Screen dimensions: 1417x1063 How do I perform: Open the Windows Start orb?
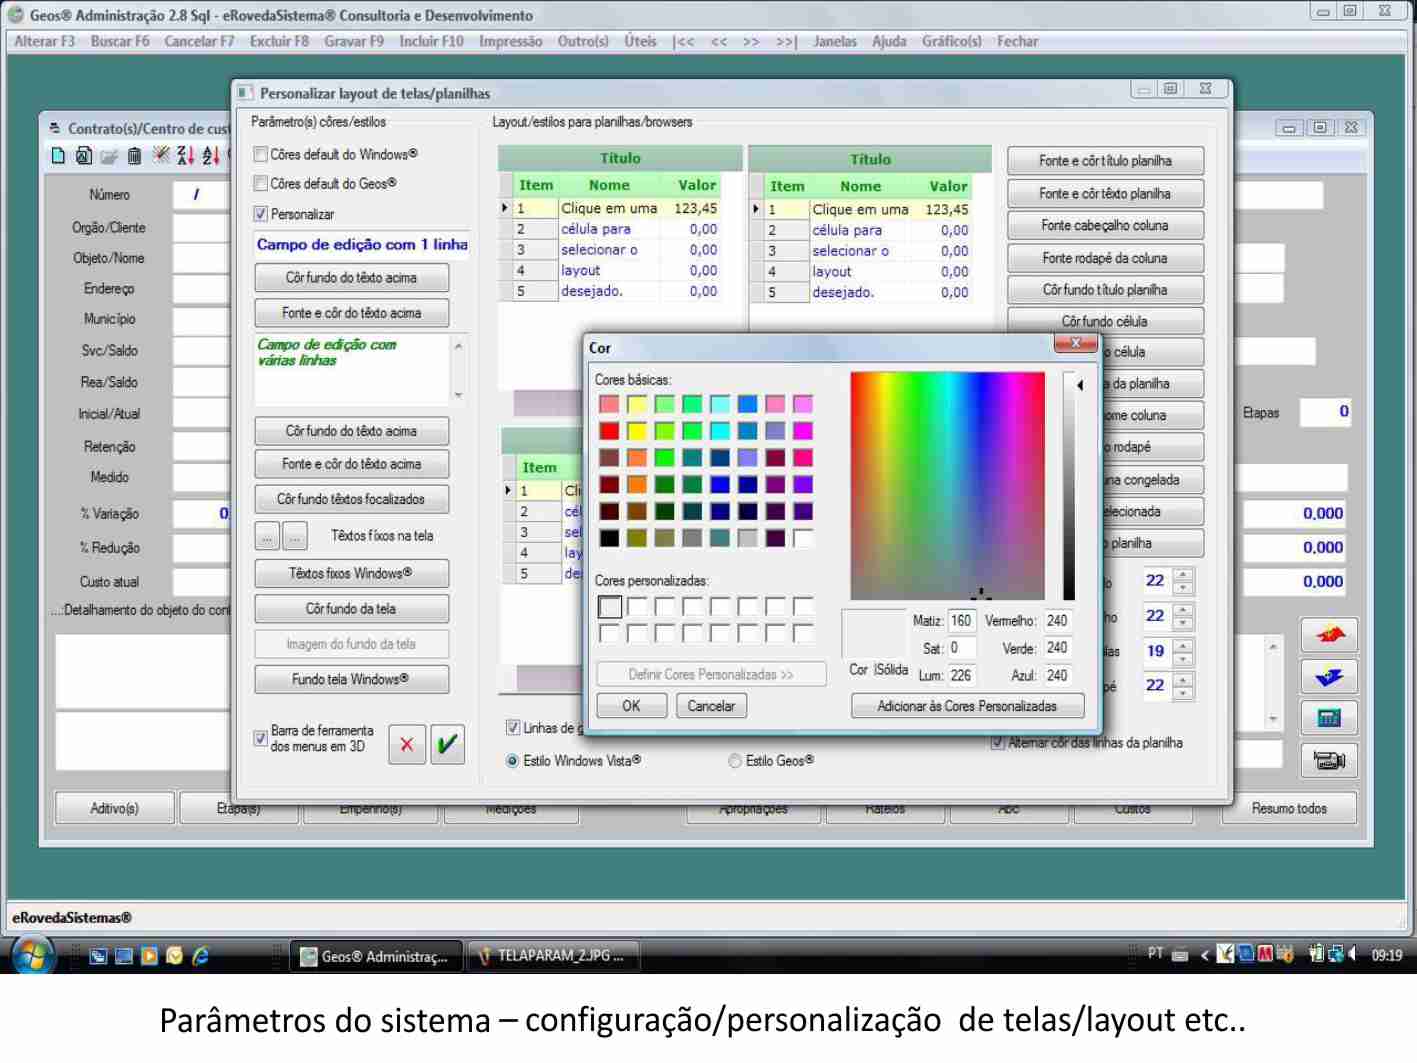point(33,955)
